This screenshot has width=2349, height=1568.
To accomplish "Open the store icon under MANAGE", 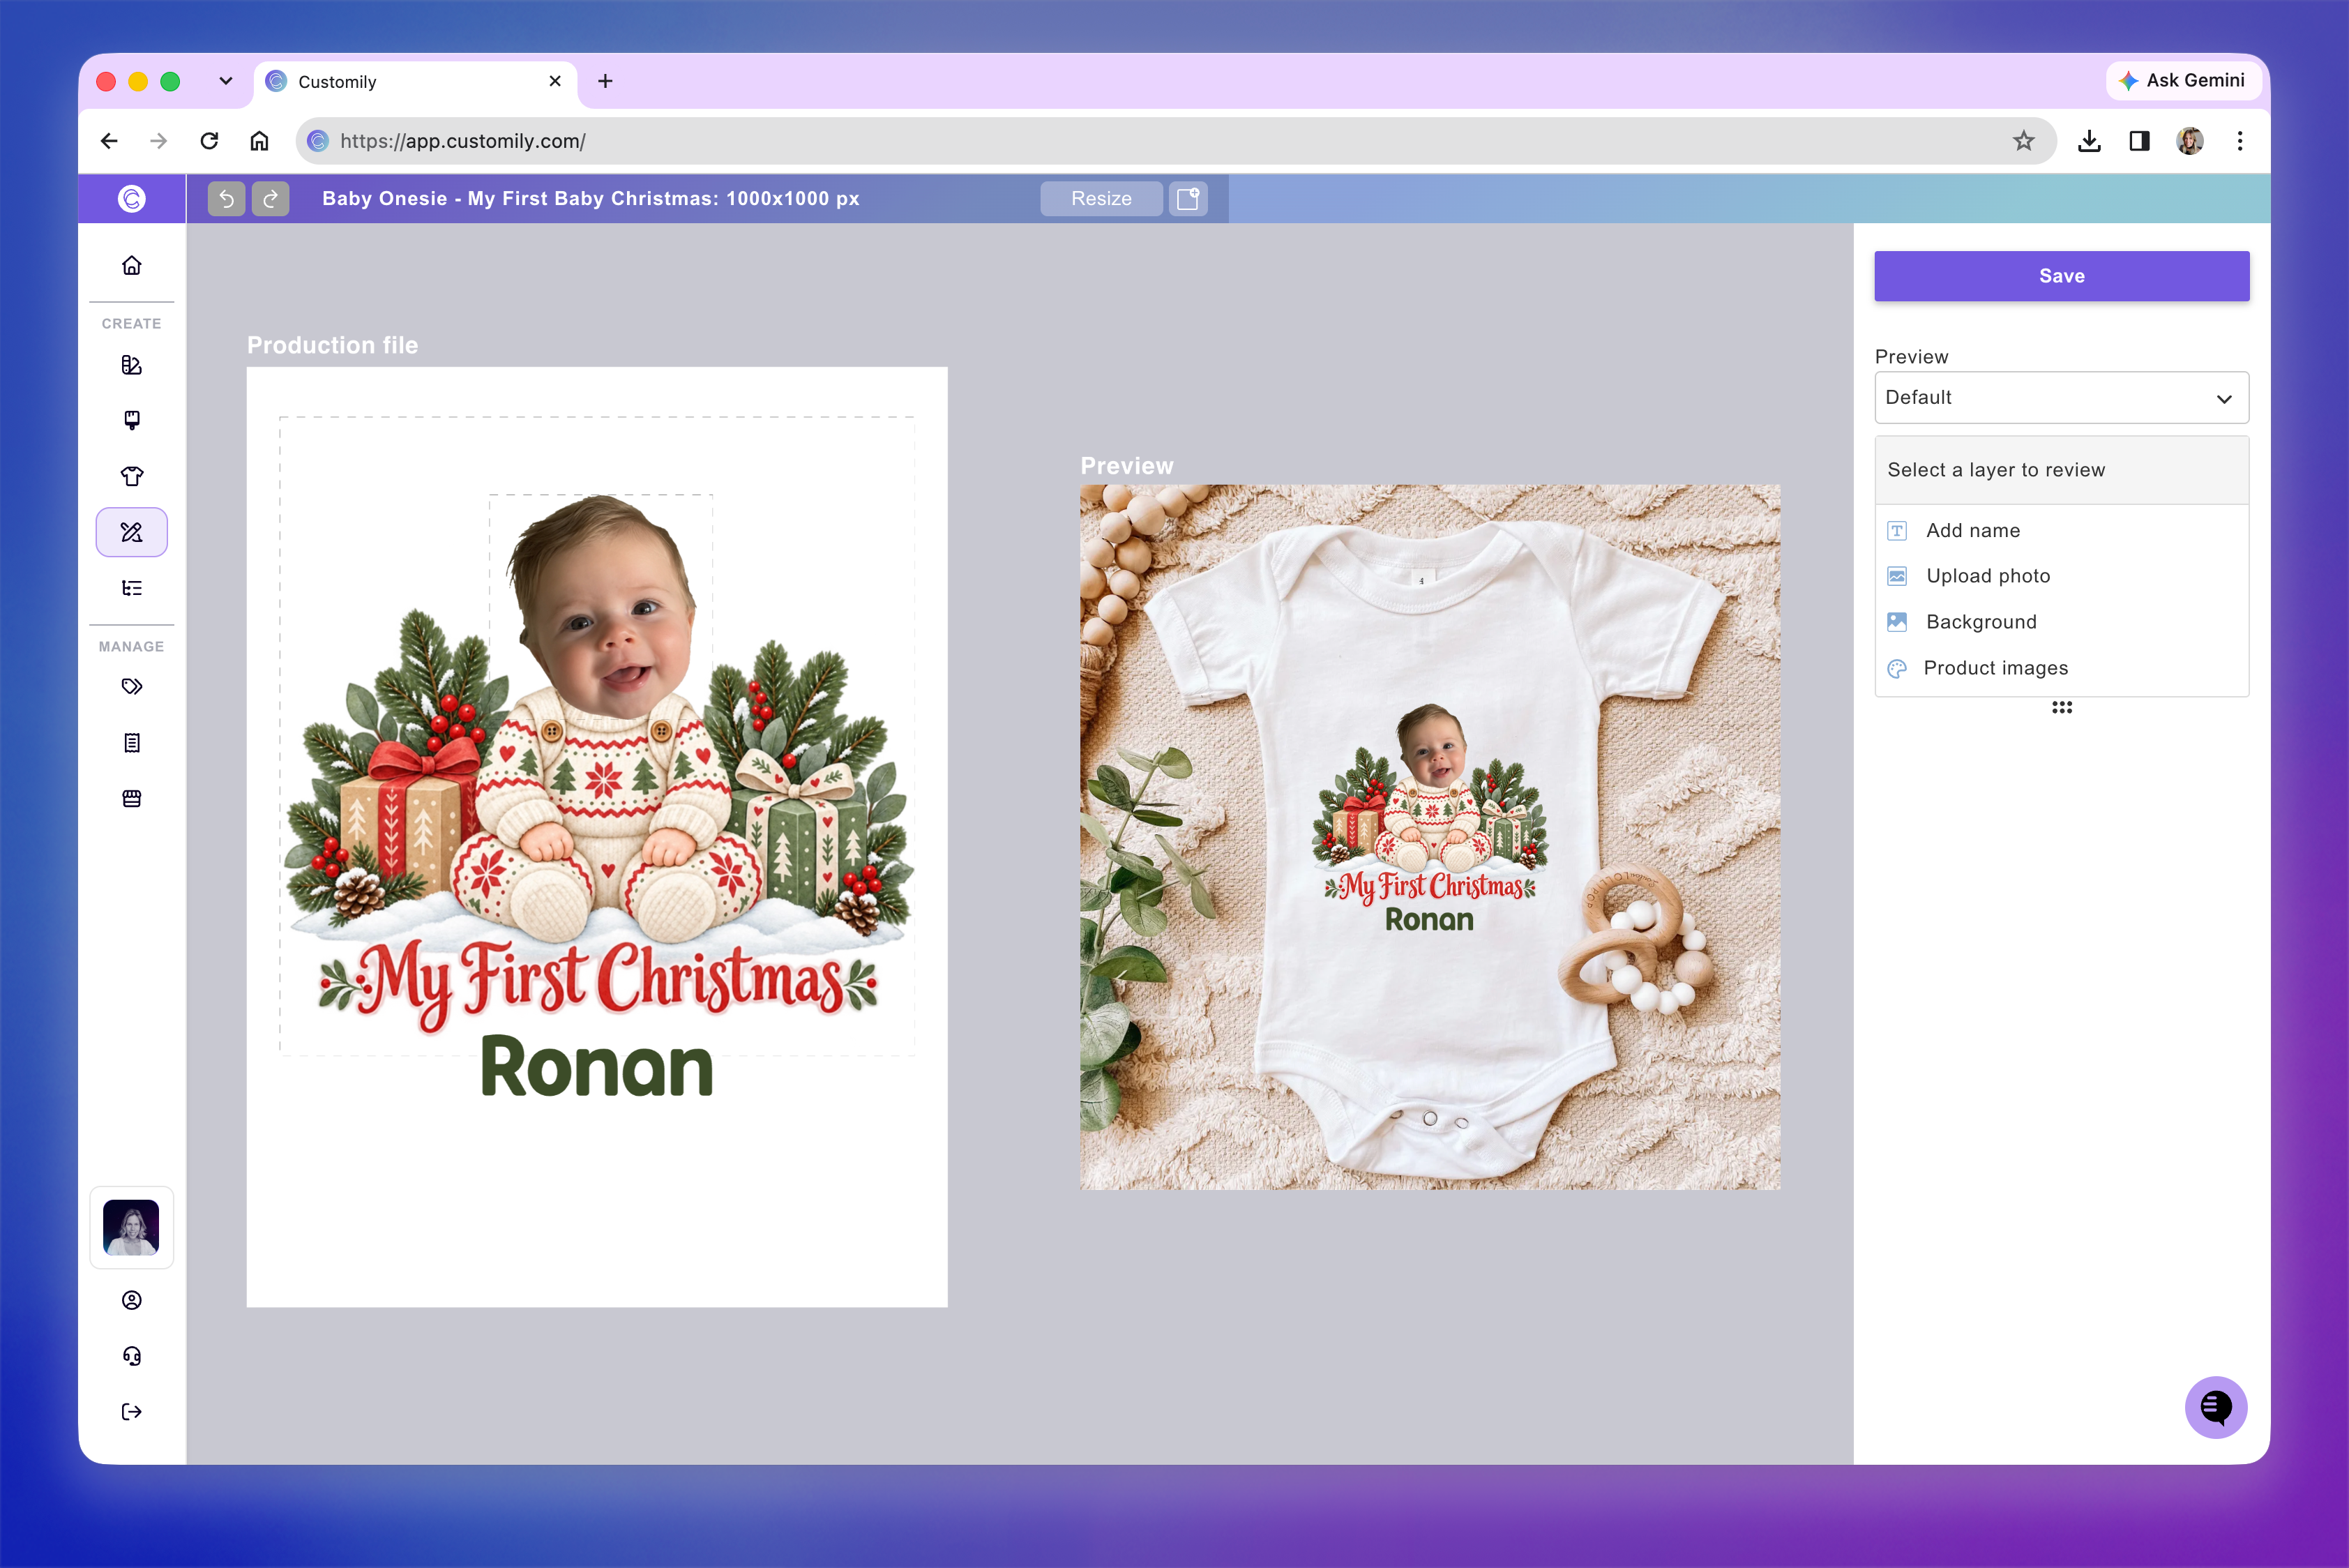I will pyautogui.click(x=132, y=798).
